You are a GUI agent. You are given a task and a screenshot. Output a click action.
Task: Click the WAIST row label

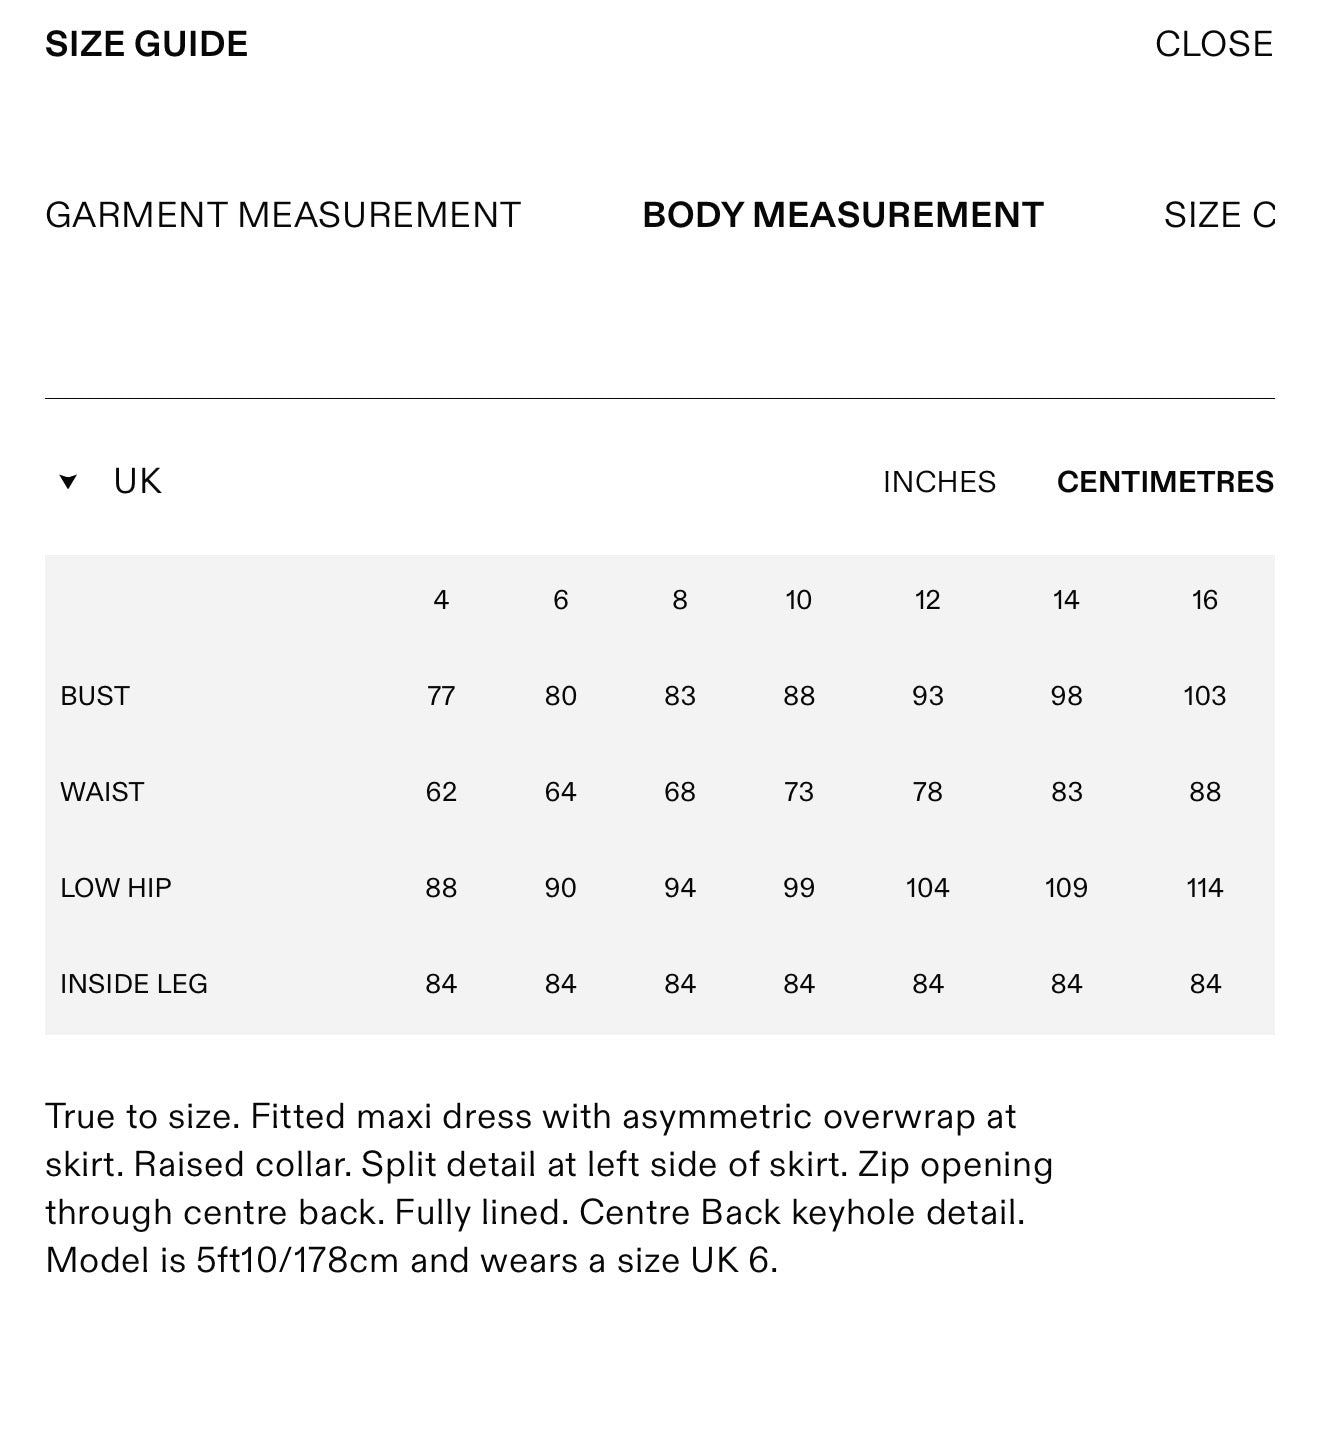tap(102, 792)
